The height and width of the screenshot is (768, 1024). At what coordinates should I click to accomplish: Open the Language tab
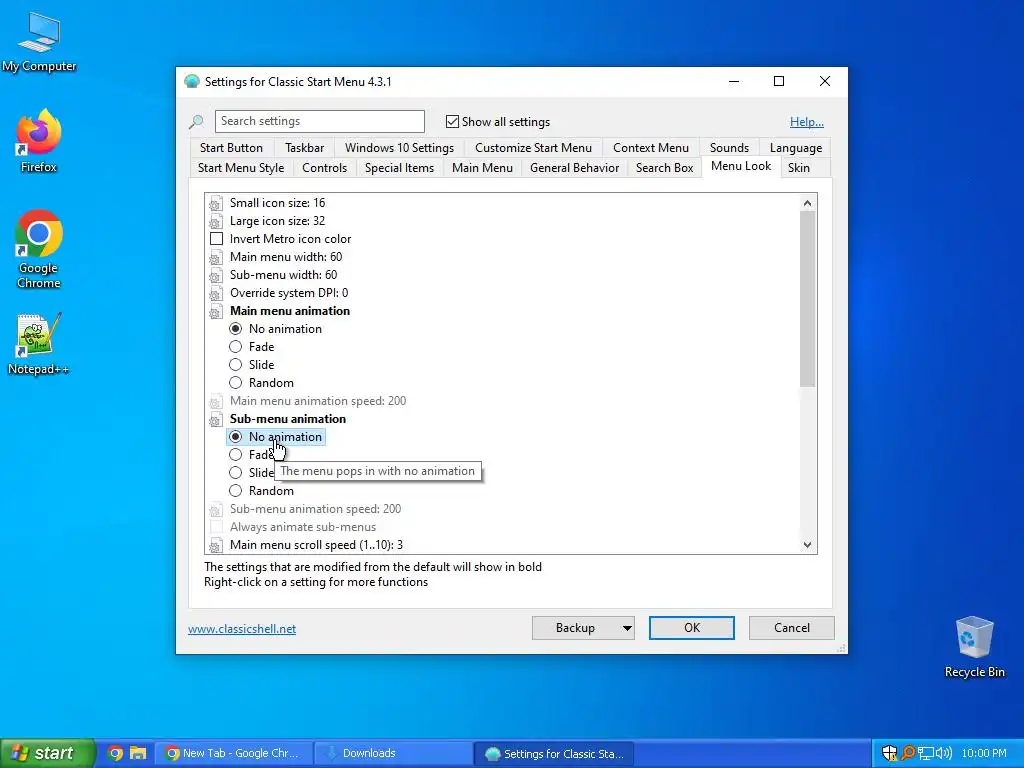(x=795, y=148)
